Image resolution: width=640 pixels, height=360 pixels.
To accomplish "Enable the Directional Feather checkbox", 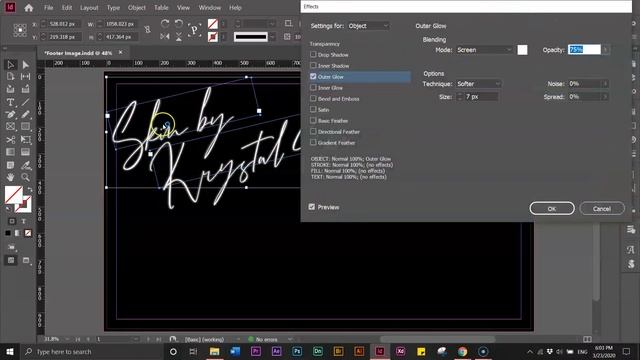I will tap(313, 131).
